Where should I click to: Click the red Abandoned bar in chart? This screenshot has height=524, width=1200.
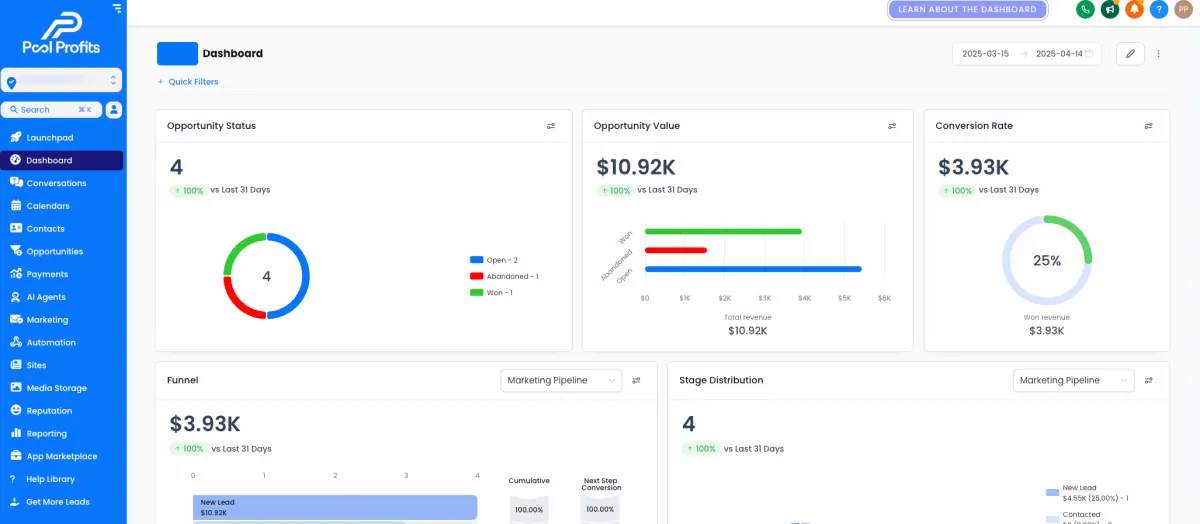click(676, 250)
